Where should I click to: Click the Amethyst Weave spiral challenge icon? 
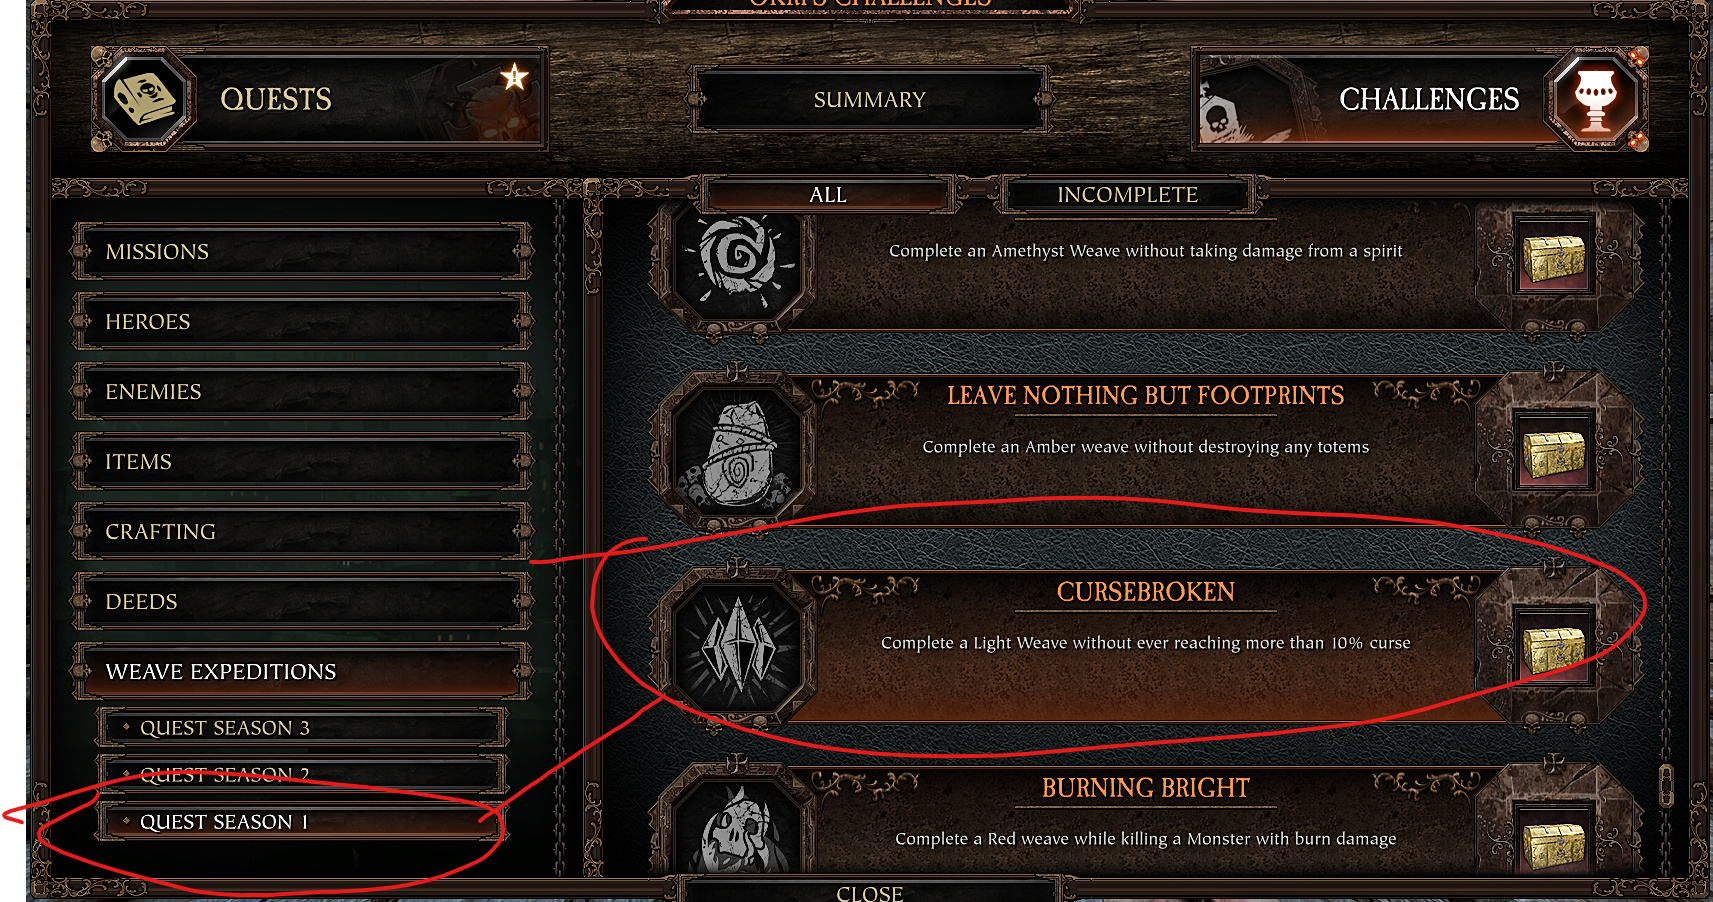[739, 256]
